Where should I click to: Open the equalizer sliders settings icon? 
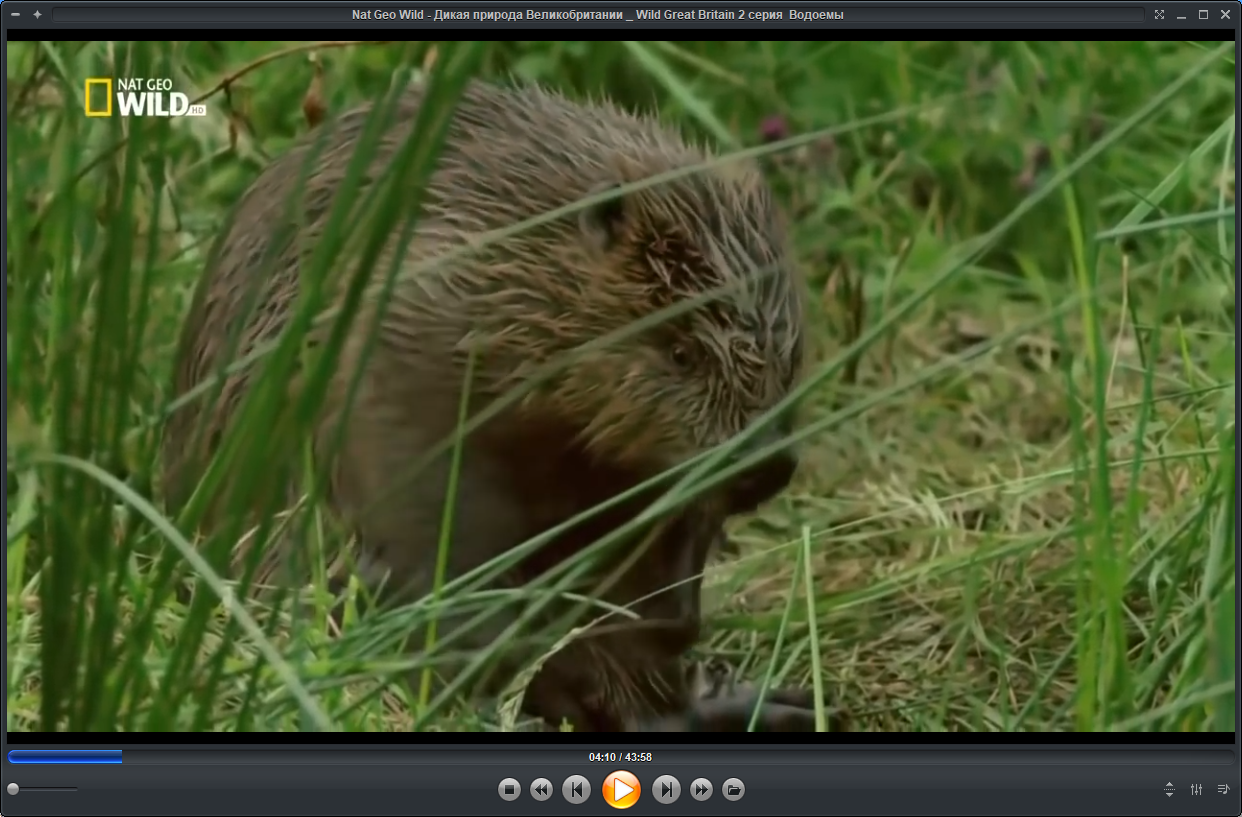click(x=1197, y=790)
